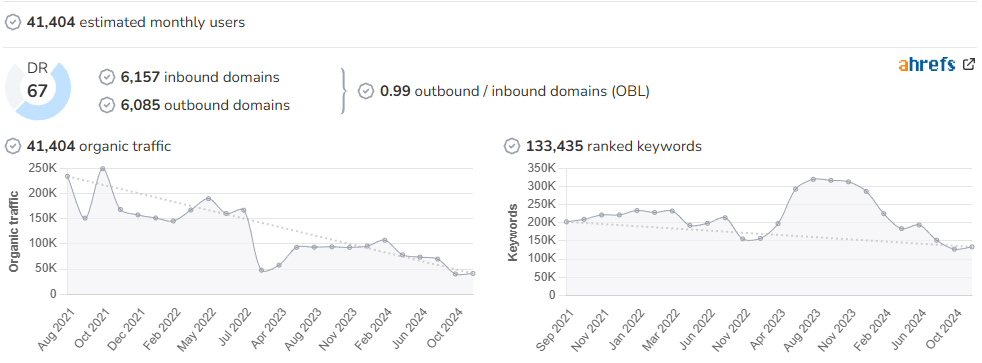Click Sep 2021 first point on keywords chart

tap(566, 222)
